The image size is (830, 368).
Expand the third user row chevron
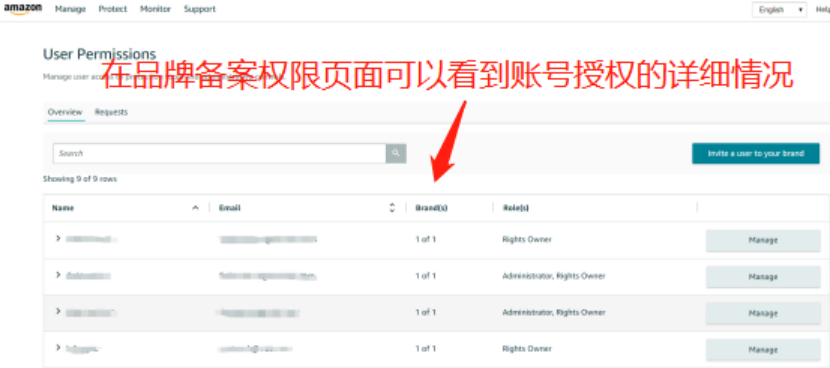point(58,311)
